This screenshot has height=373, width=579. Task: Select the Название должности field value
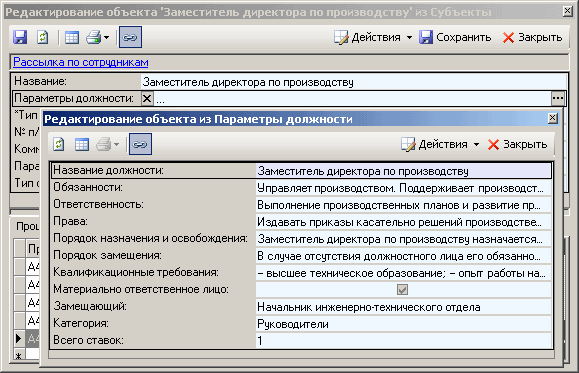[x=404, y=171]
